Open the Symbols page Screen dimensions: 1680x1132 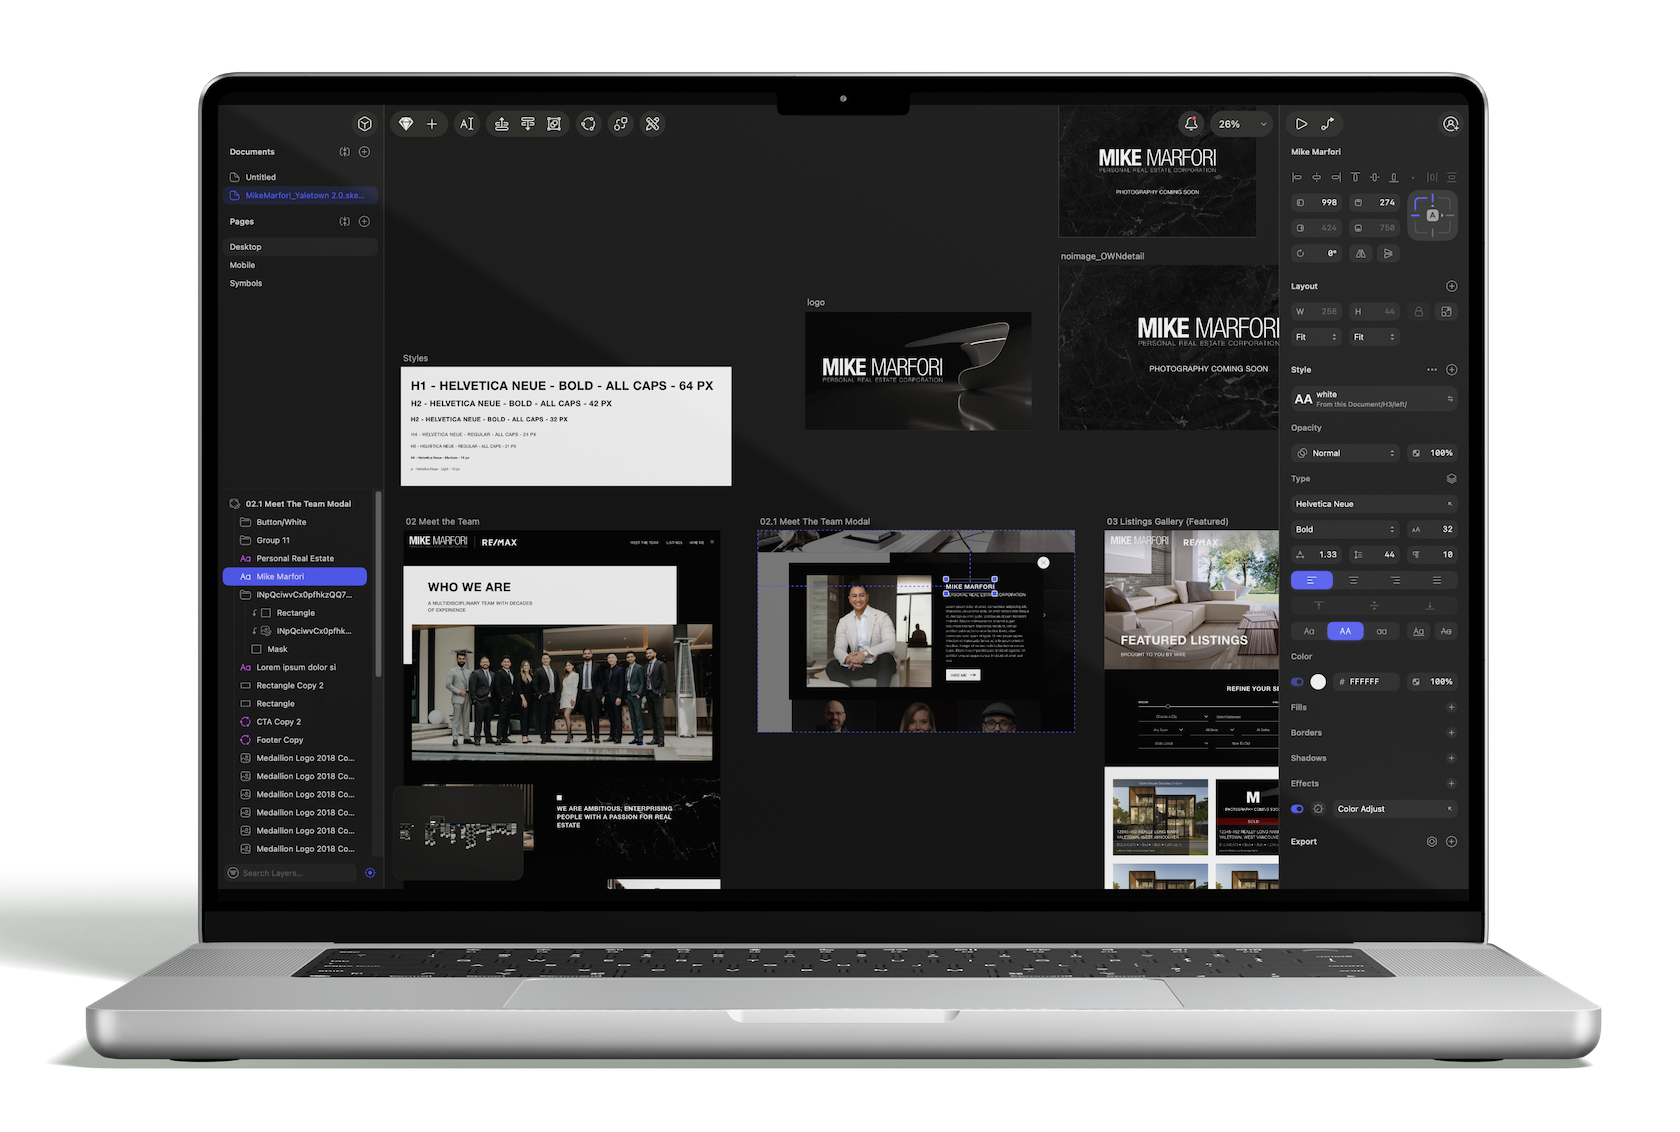(246, 283)
